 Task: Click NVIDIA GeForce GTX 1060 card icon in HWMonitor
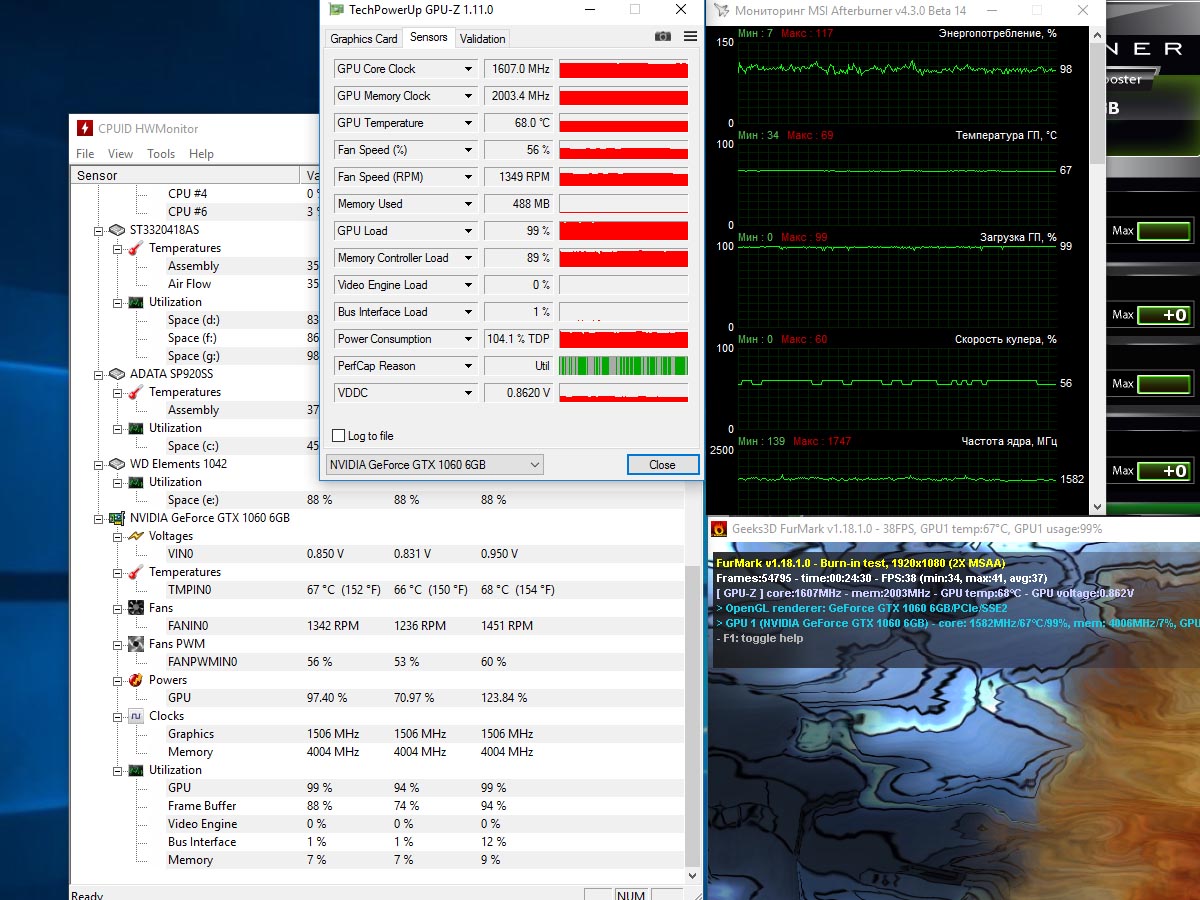tap(117, 518)
